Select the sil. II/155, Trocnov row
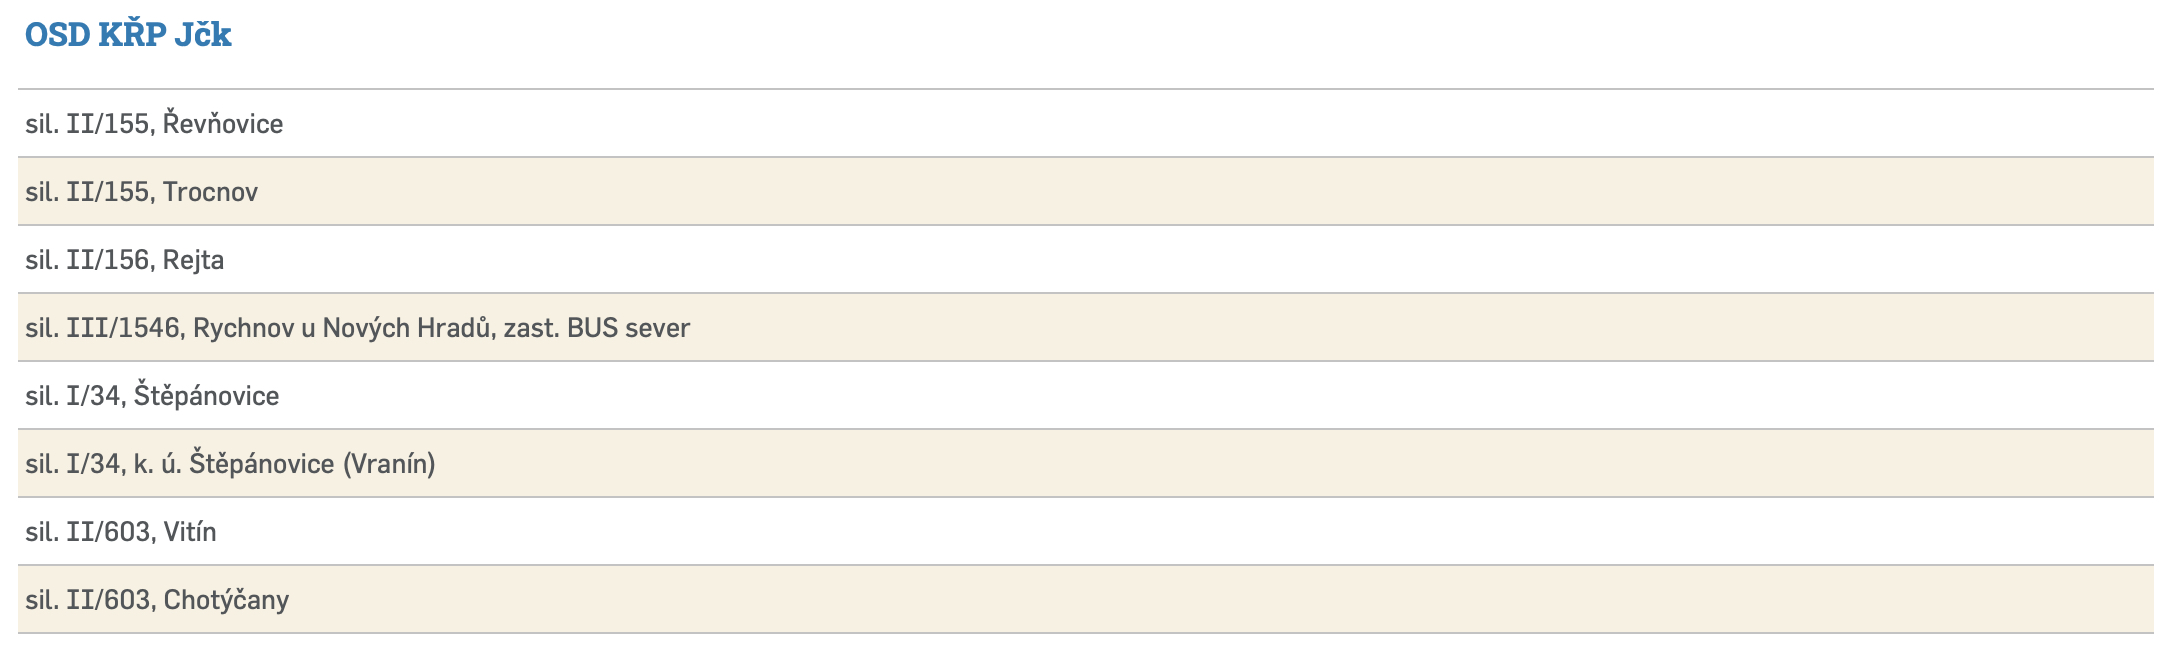The height and width of the screenshot is (658, 2168). [x=142, y=192]
